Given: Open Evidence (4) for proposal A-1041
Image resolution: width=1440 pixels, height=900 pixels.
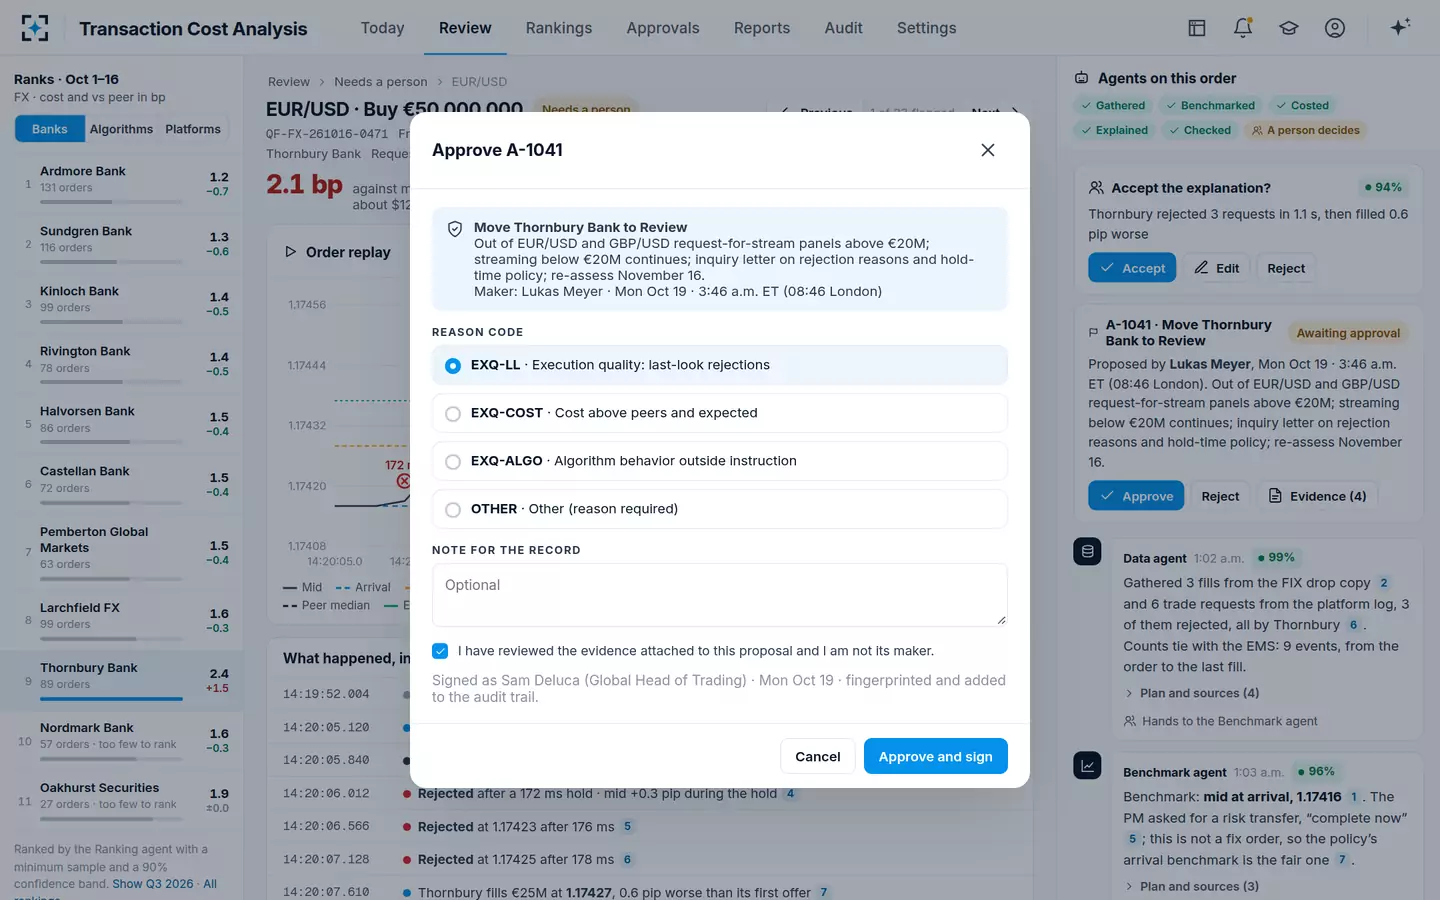Looking at the screenshot, I should 1317,496.
